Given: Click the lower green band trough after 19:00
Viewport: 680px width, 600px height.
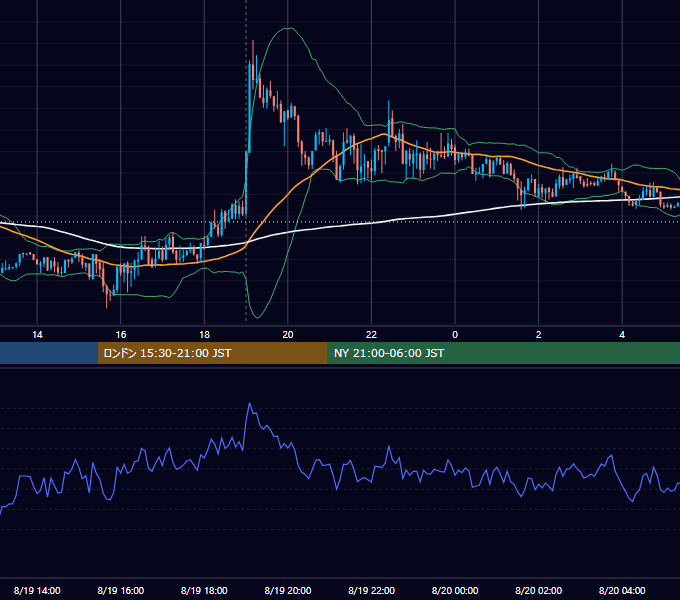Looking at the screenshot, I should pos(257,317).
